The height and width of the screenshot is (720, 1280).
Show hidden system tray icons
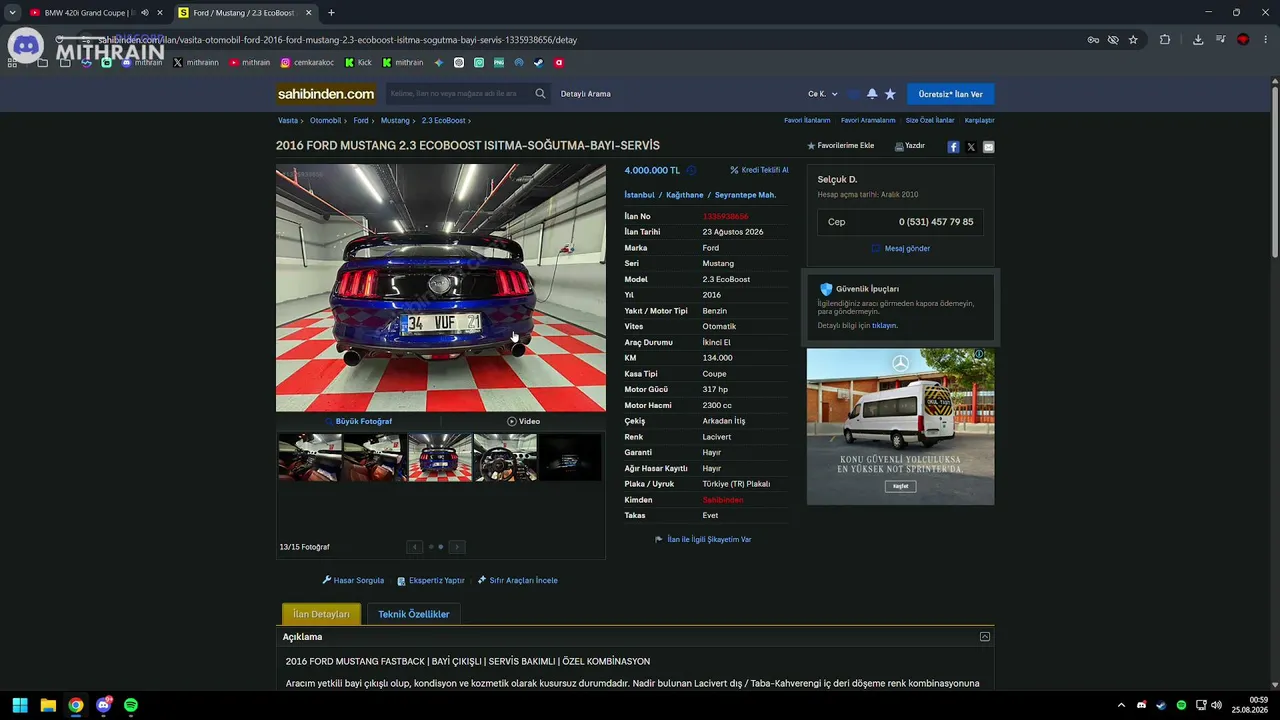pos(1121,705)
